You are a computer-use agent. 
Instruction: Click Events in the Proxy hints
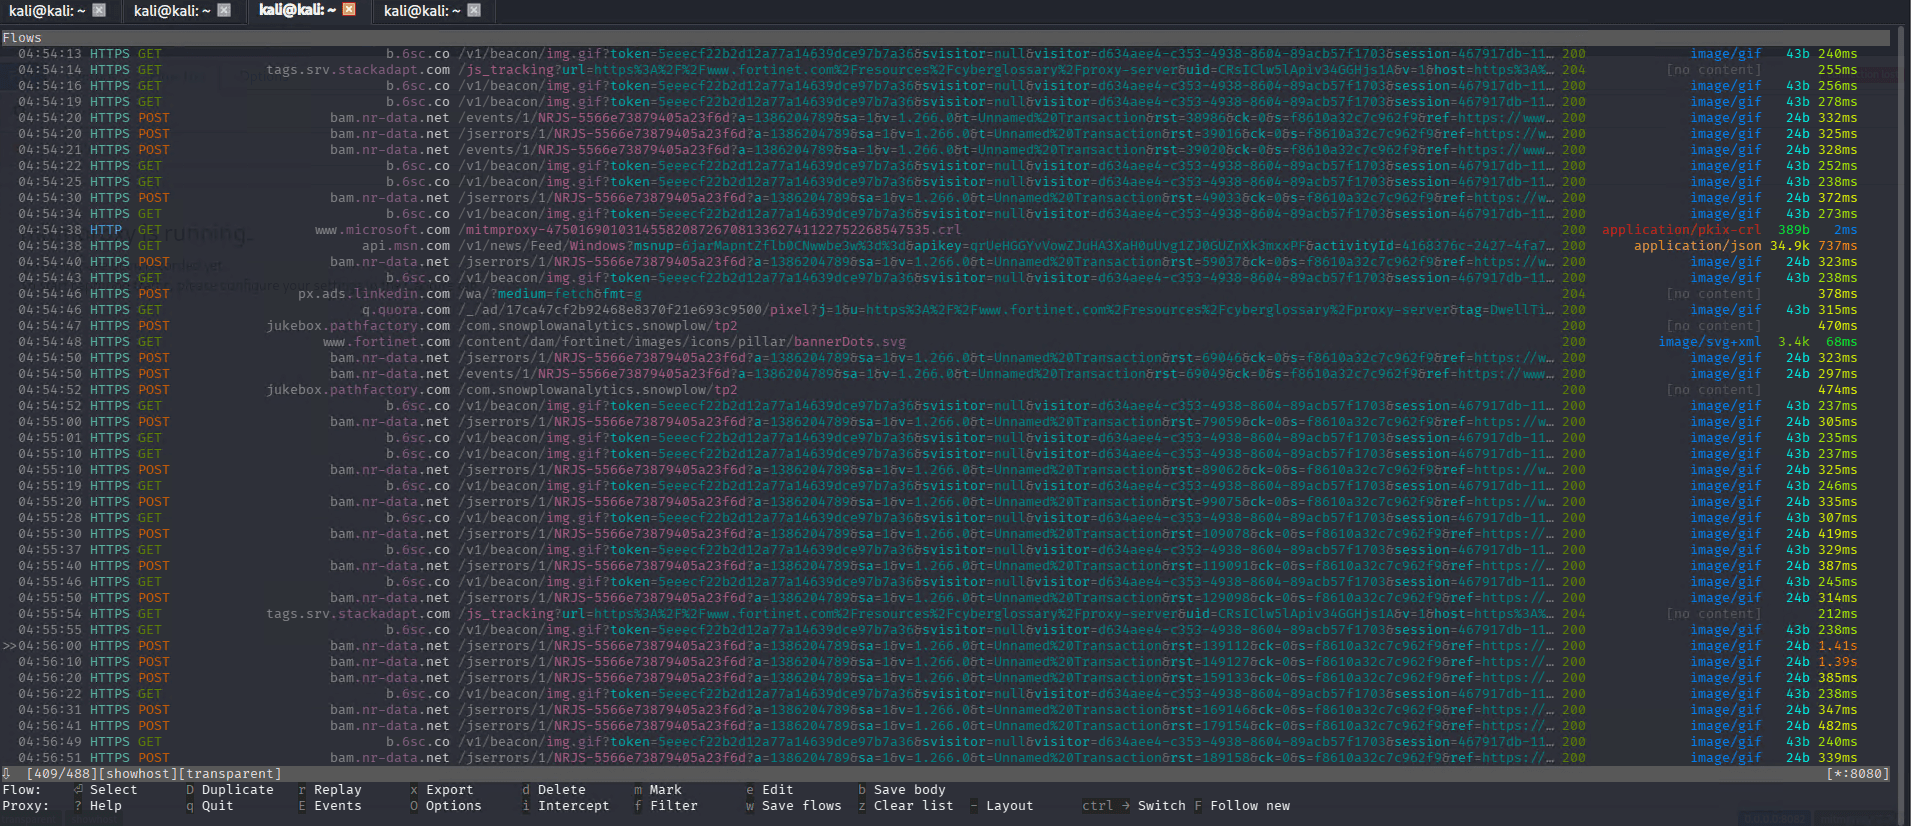click(x=338, y=806)
